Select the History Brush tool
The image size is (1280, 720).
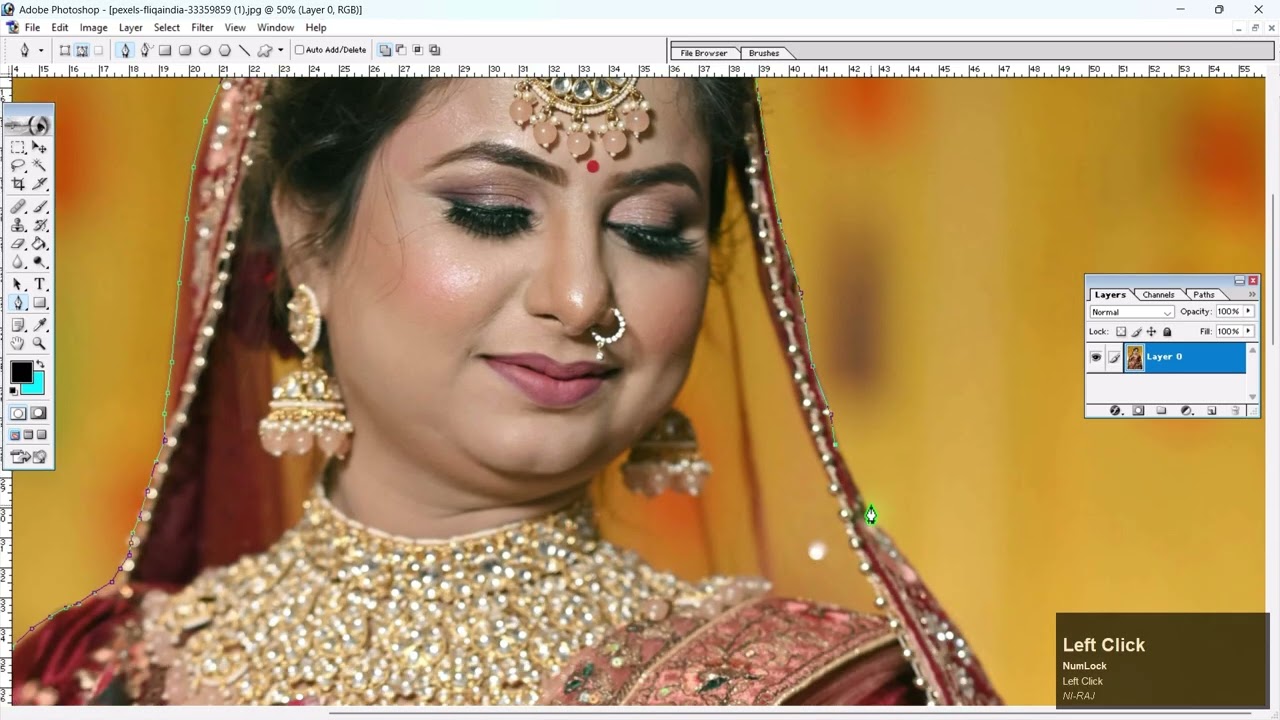tap(40, 225)
